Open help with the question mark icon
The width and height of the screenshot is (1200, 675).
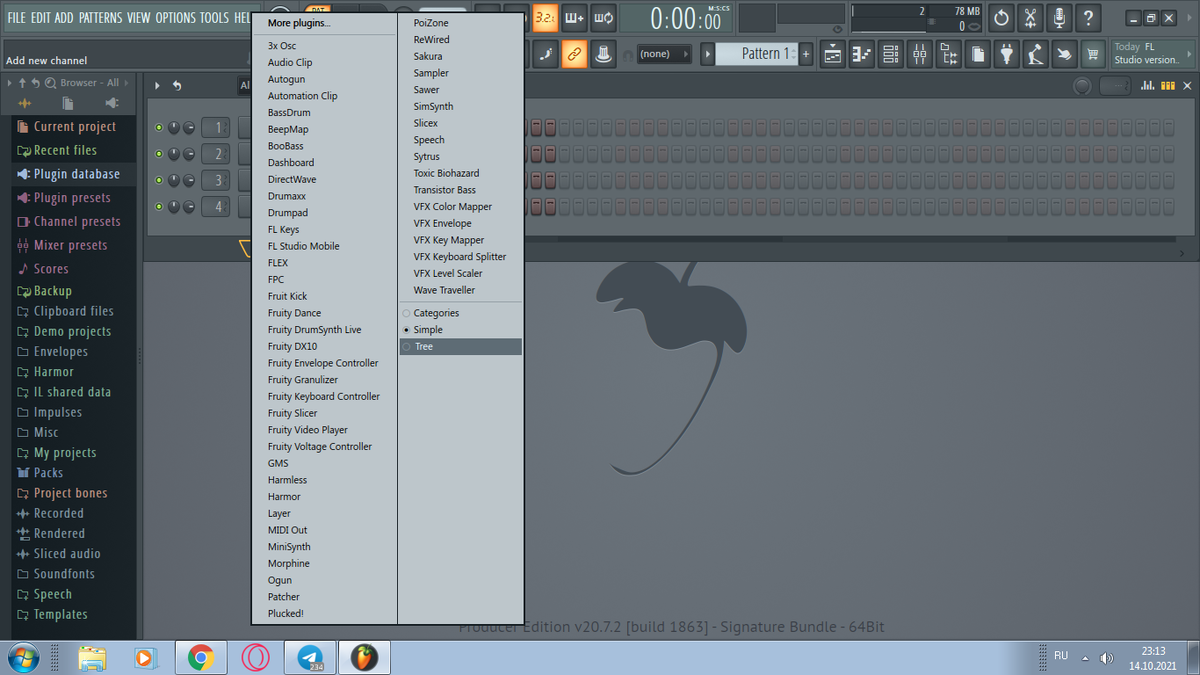coord(1088,18)
